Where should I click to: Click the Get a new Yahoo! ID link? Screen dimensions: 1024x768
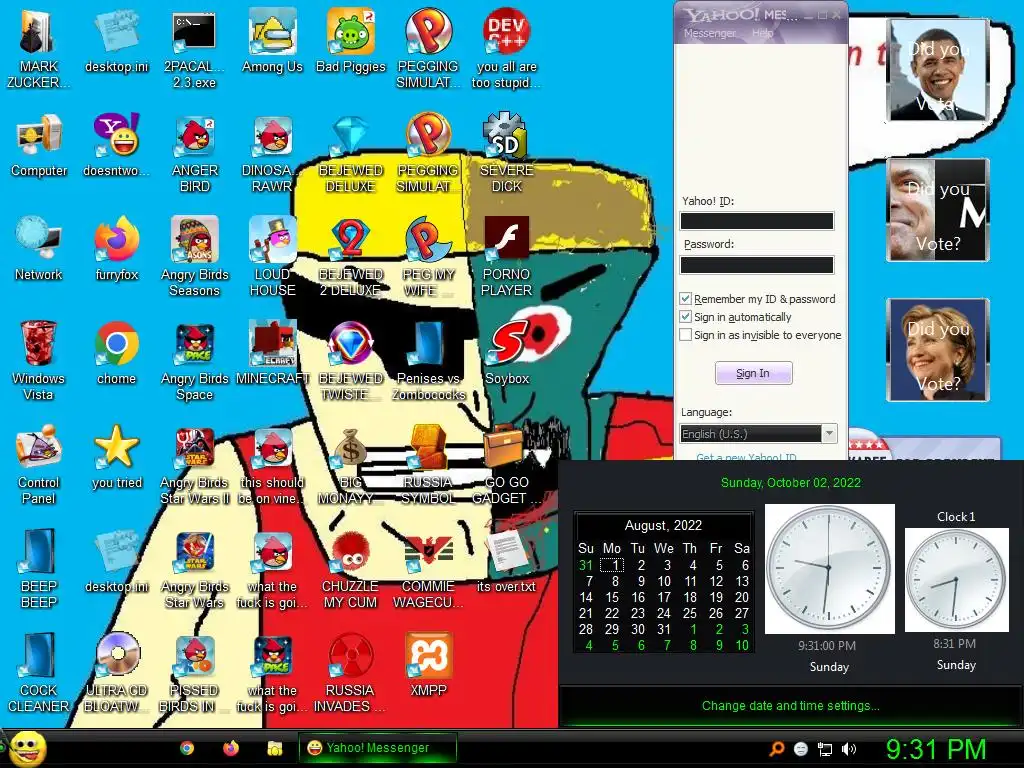pos(746,456)
